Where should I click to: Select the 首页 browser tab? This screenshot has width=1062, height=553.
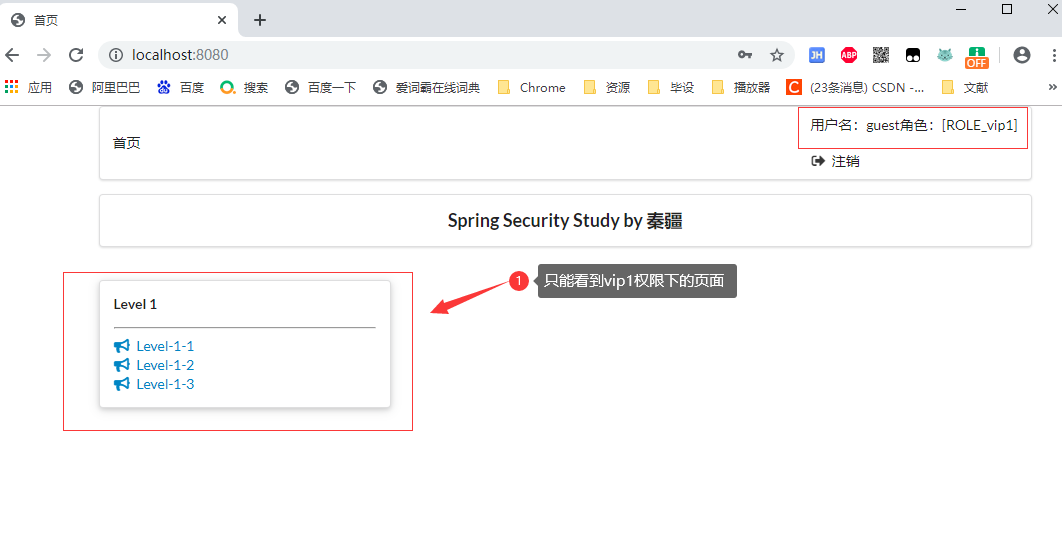119,20
